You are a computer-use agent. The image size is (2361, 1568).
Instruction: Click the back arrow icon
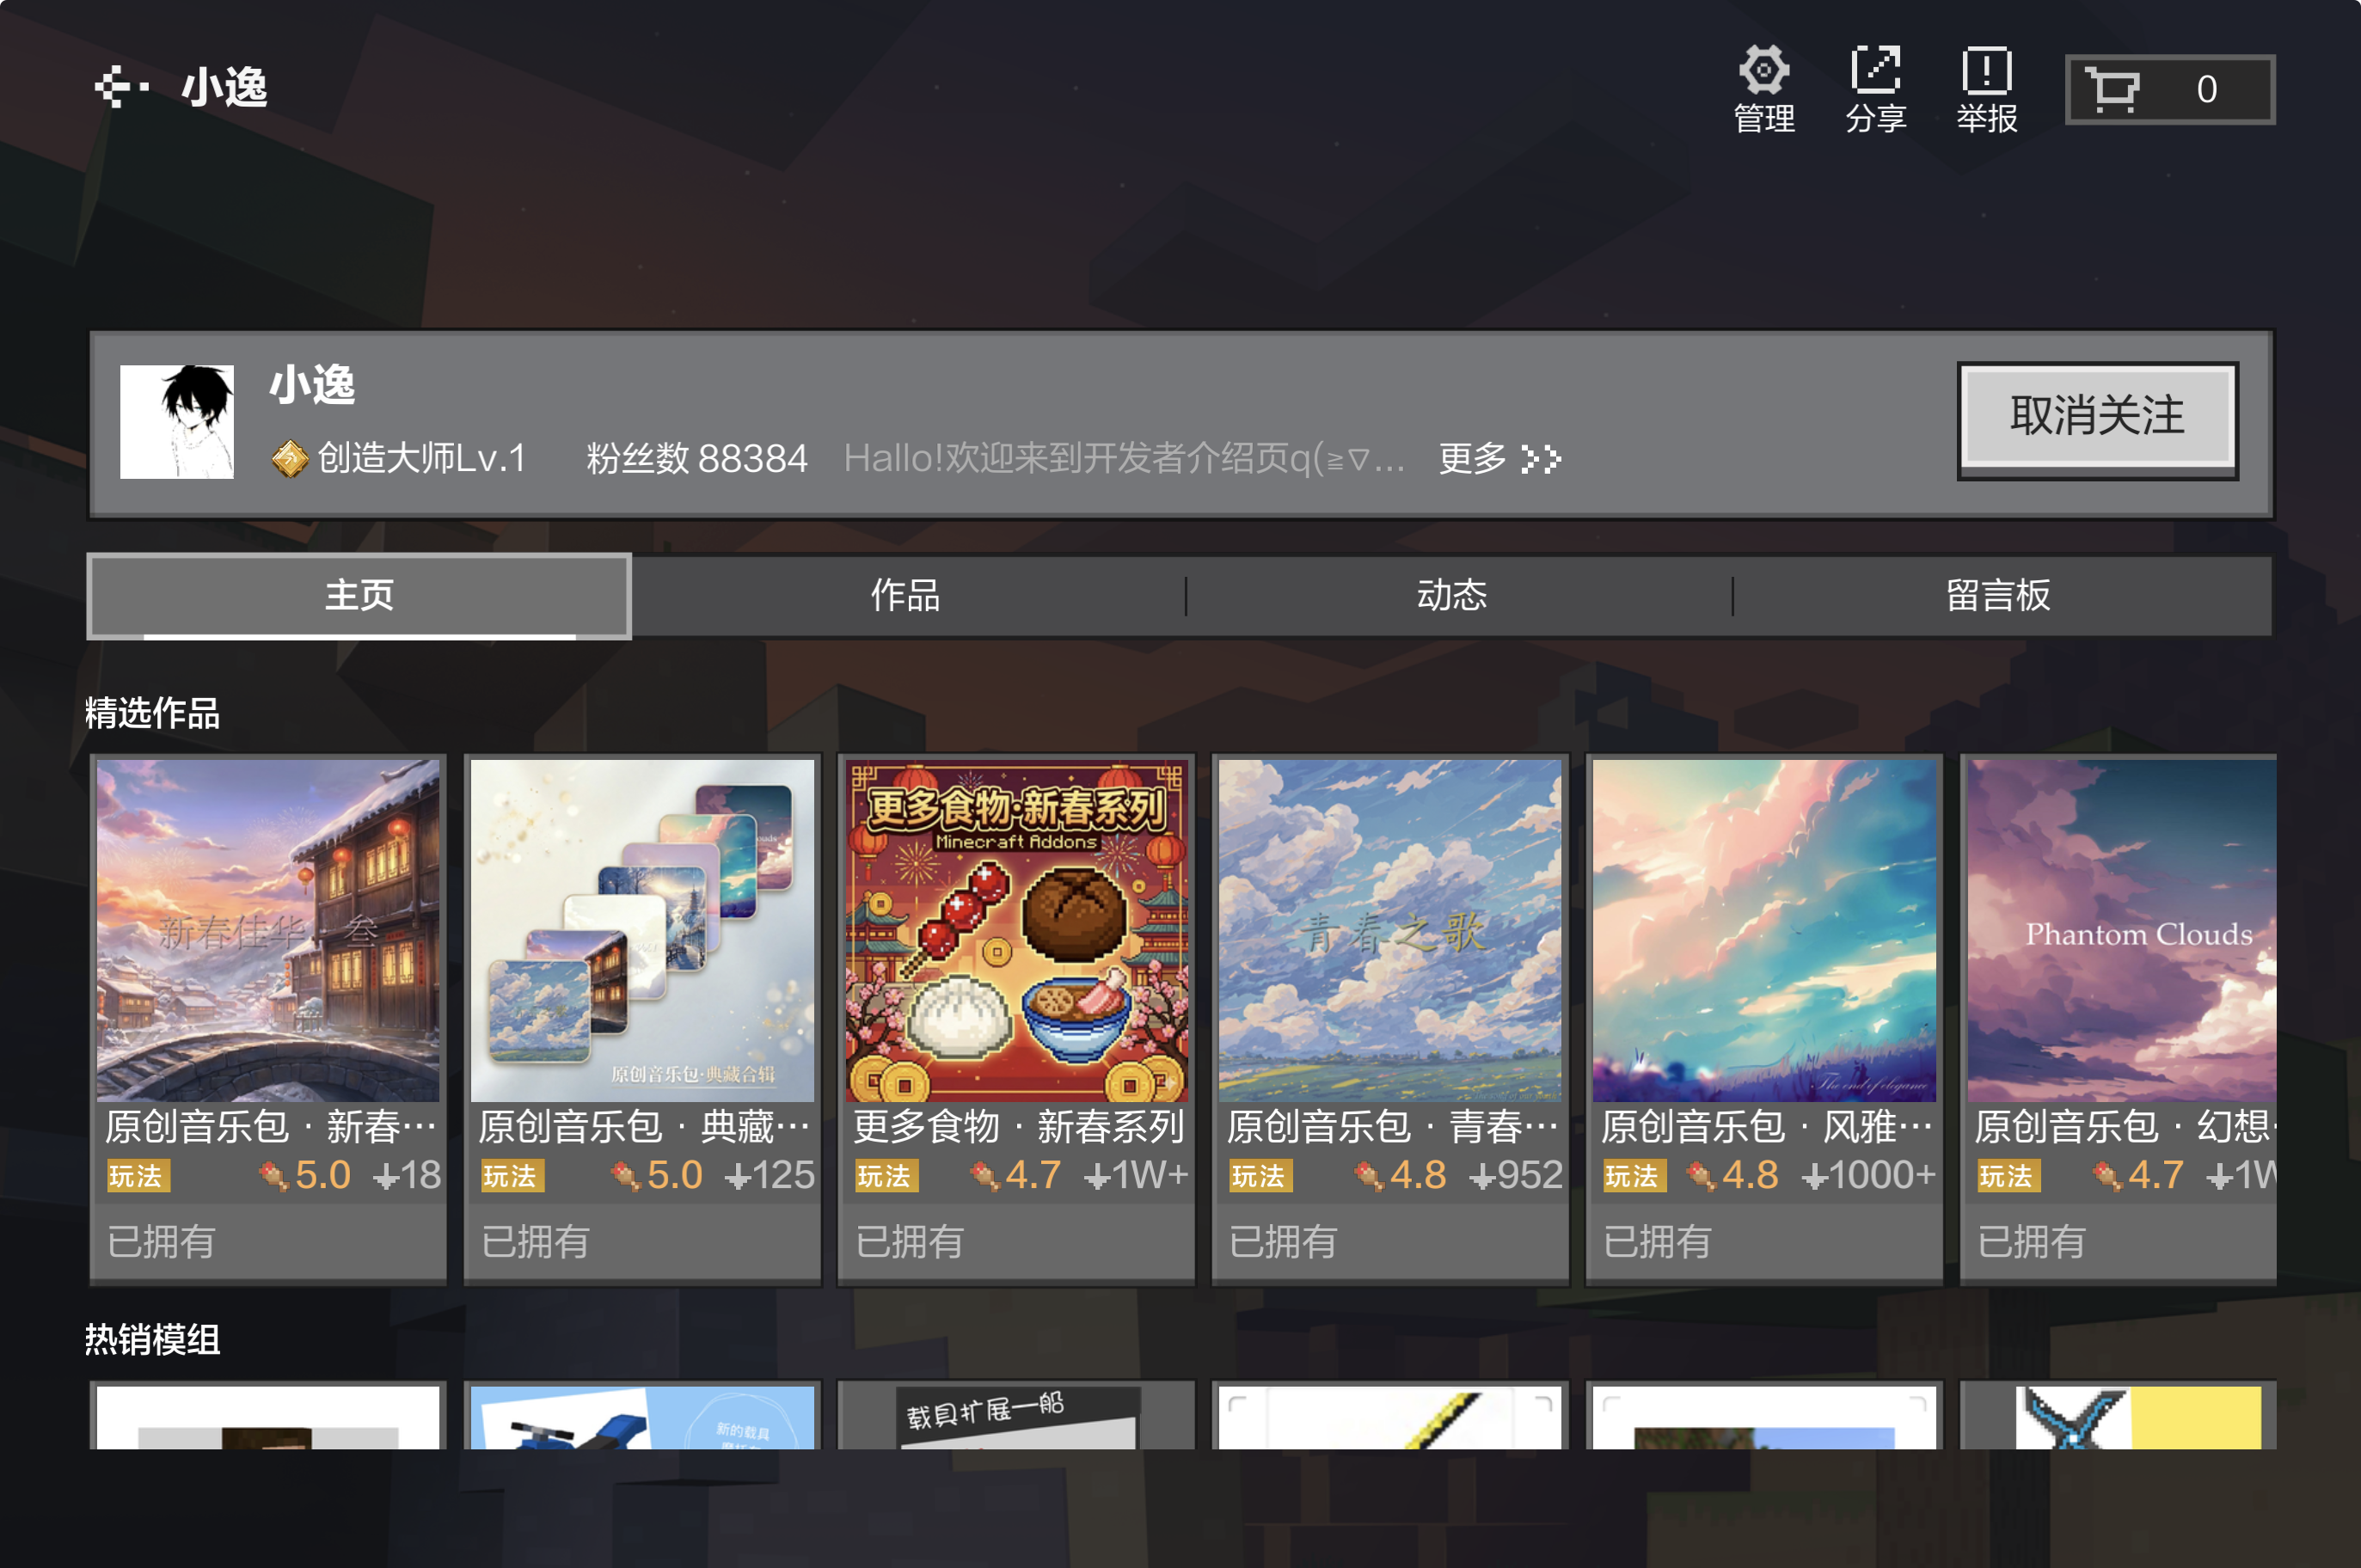click(120, 87)
